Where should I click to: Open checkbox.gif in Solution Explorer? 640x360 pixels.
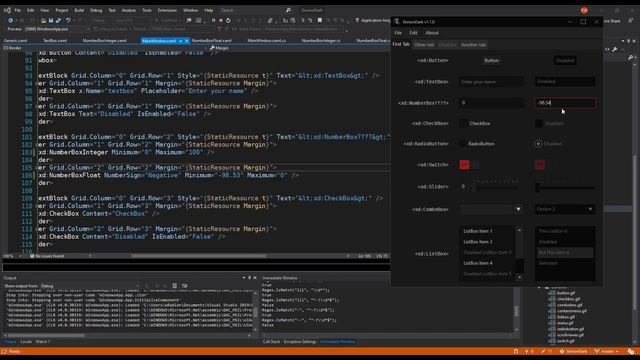569,299
